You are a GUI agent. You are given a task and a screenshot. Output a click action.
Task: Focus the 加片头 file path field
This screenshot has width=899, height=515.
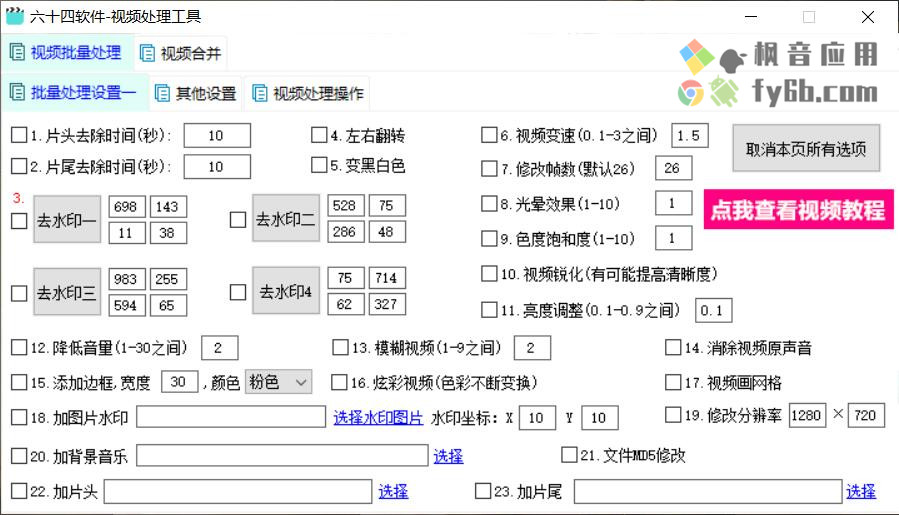[x=238, y=491]
